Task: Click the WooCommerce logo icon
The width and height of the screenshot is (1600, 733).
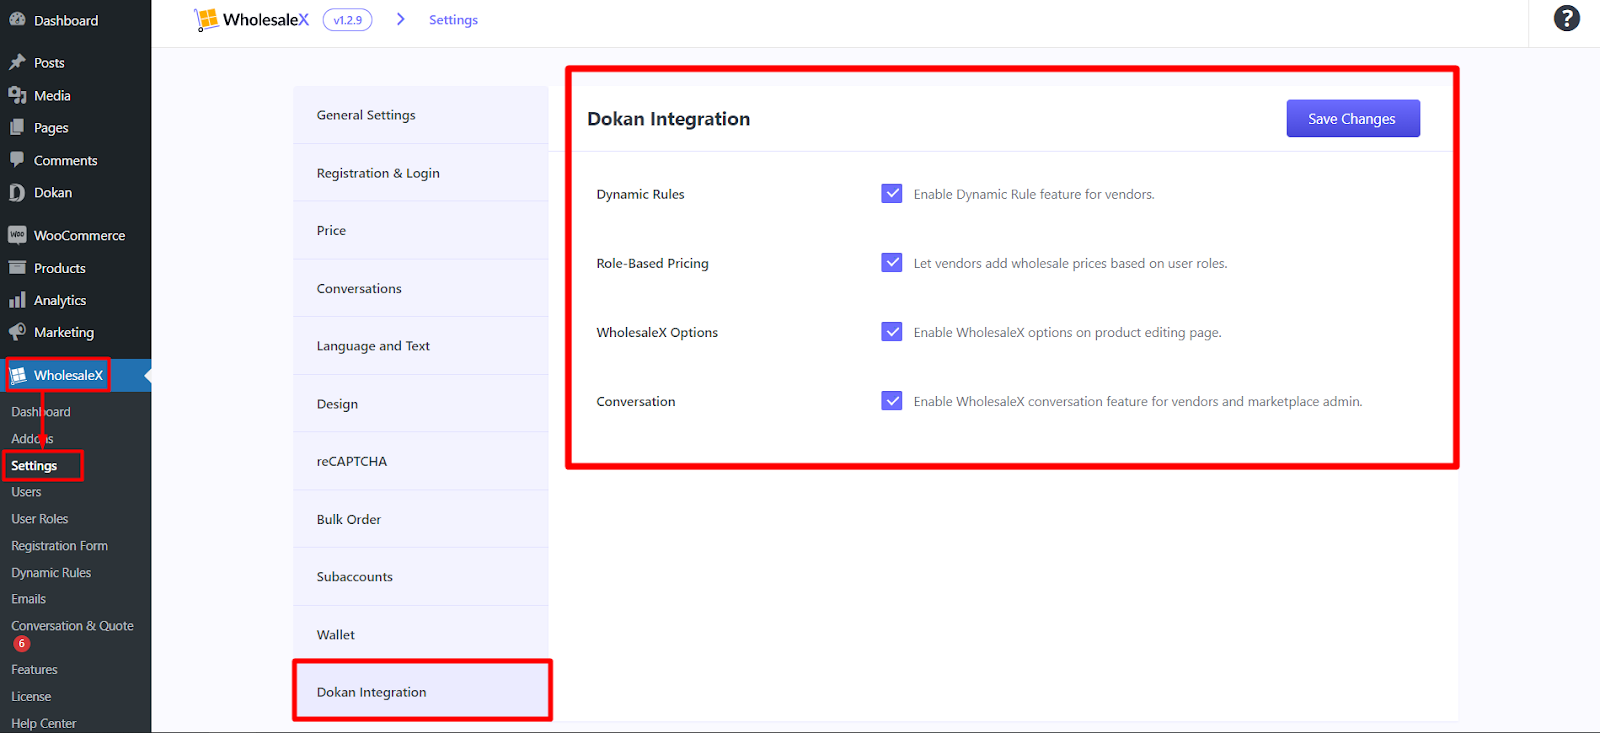Action: click(17, 235)
